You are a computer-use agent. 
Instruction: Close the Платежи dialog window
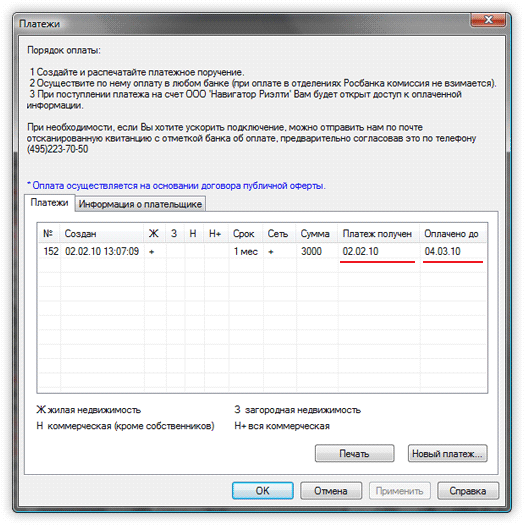(488, 20)
